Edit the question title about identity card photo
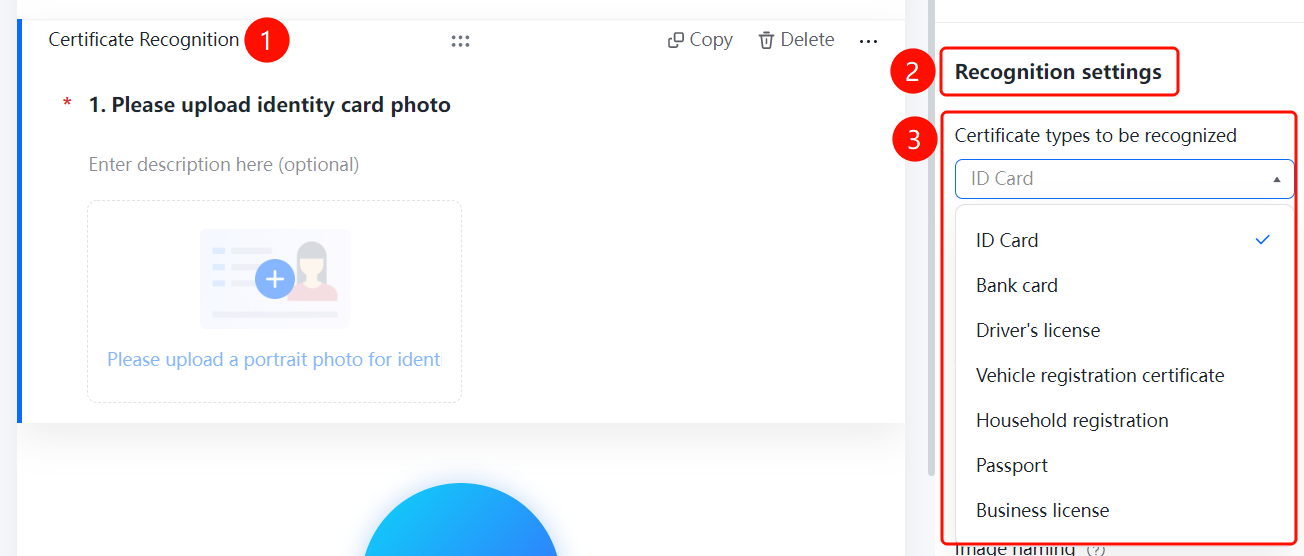 [x=270, y=105]
